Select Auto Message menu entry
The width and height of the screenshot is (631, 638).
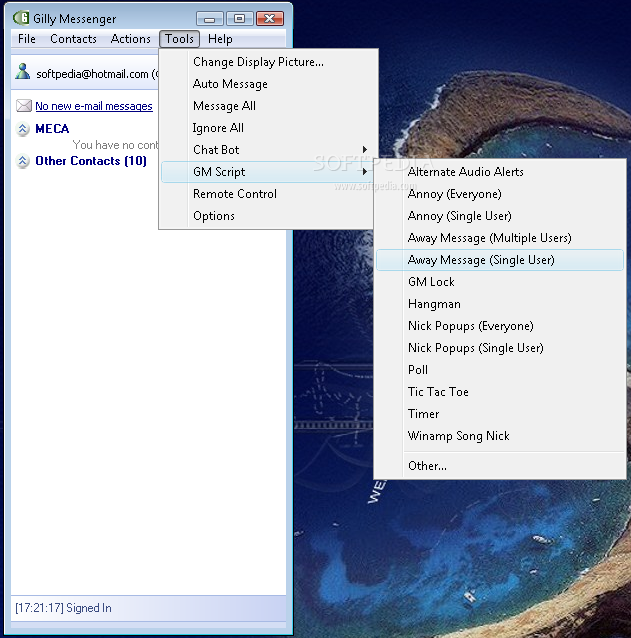point(267,84)
